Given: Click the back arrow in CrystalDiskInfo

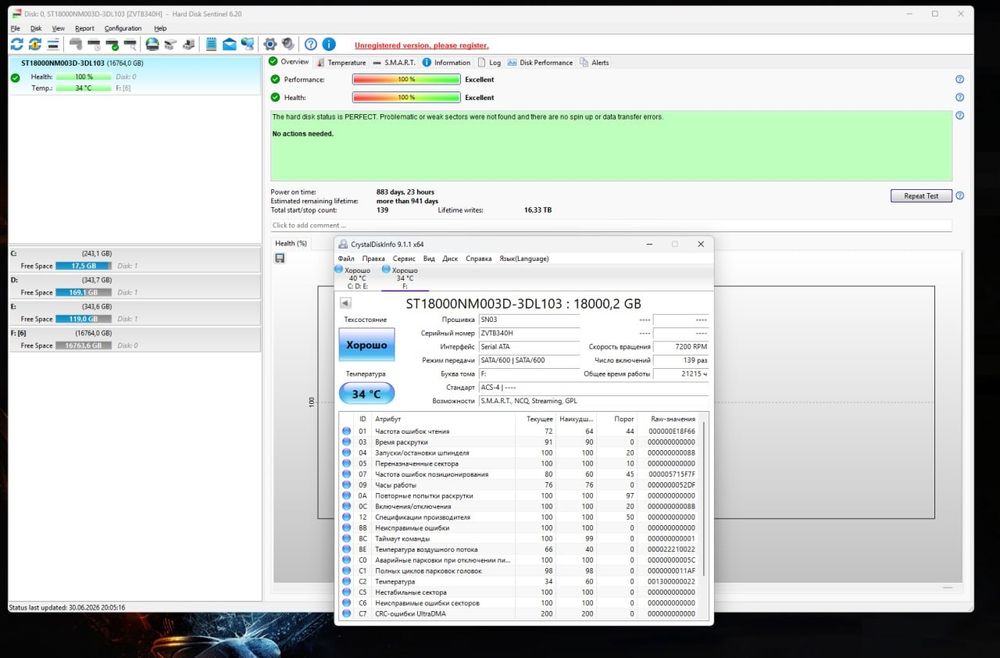Looking at the screenshot, I should point(345,303).
